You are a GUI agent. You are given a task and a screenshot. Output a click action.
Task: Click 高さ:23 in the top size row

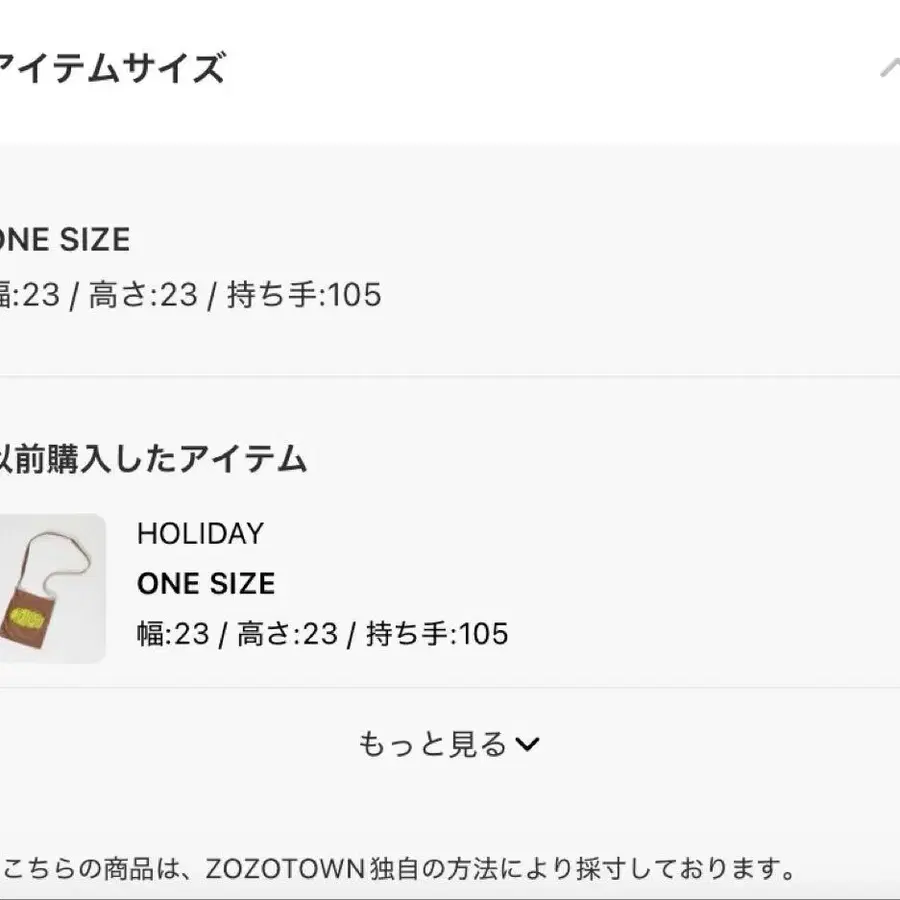point(143,295)
